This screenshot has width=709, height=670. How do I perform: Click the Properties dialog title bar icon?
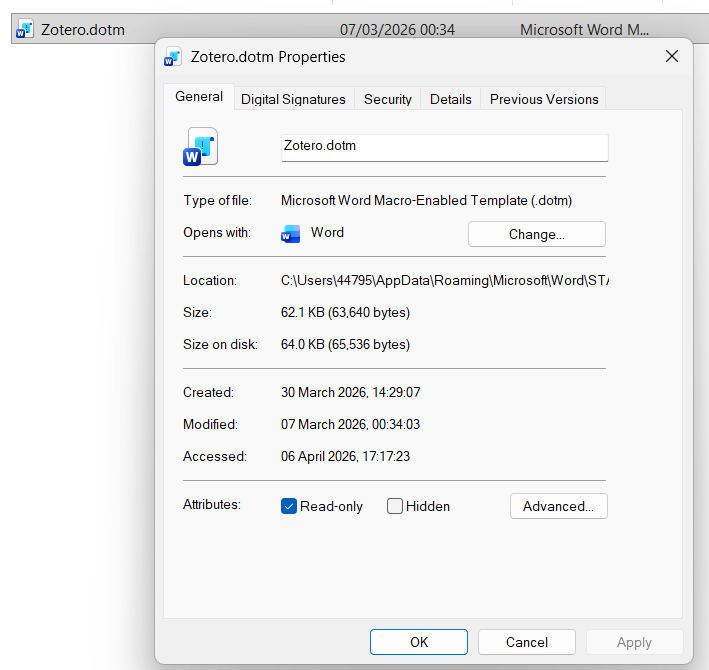pyautogui.click(x=173, y=57)
